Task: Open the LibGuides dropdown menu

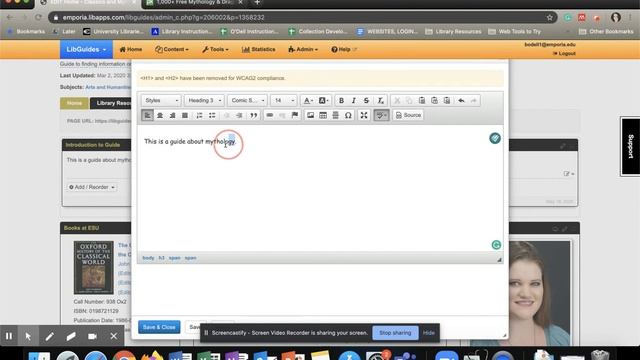Action: pos(86,49)
